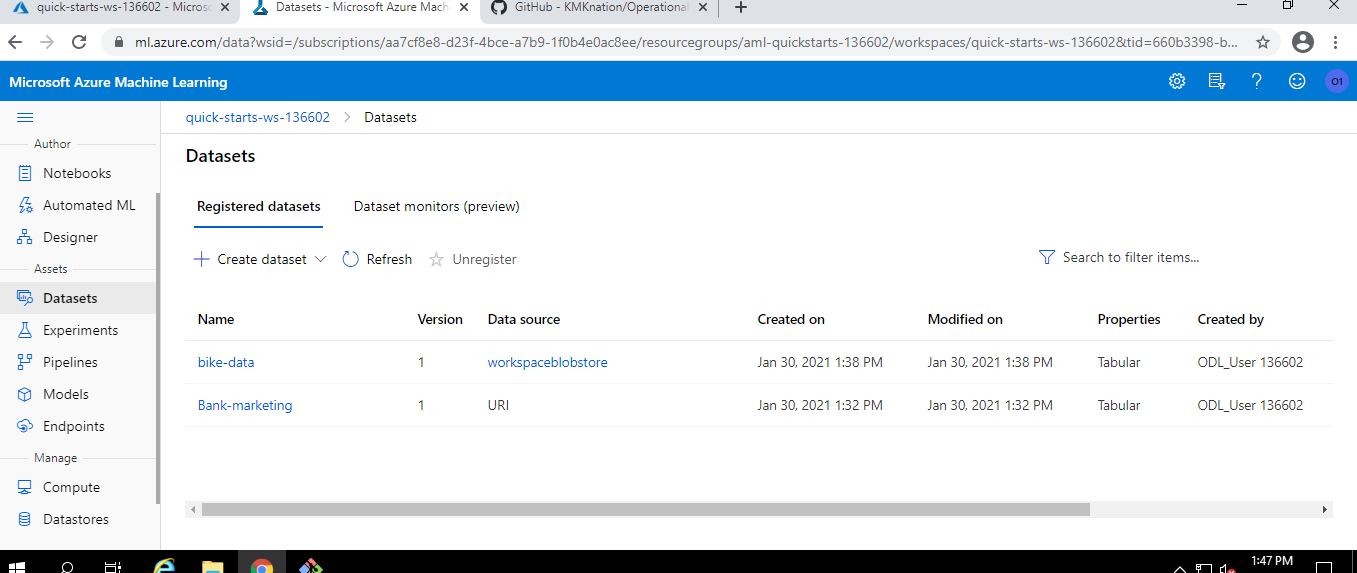Open the bike-data dataset link

click(226, 362)
